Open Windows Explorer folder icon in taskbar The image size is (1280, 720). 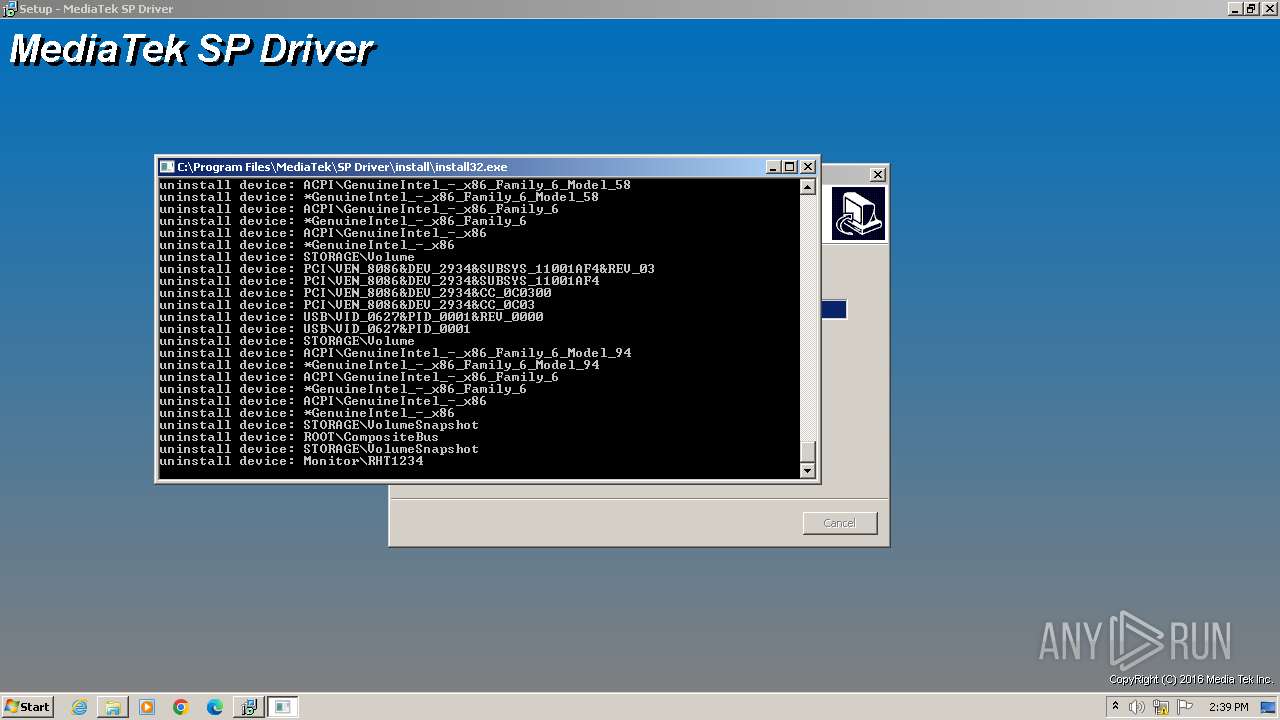tap(113, 707)
